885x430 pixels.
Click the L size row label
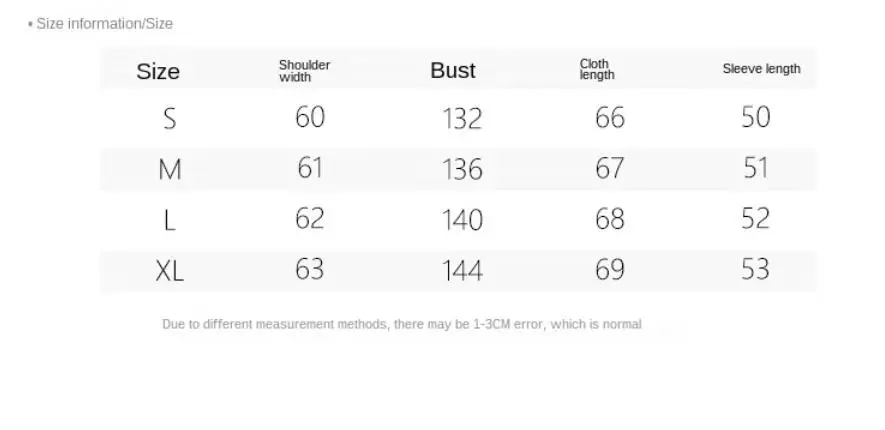pyautogui.click(x=169, y=220)
